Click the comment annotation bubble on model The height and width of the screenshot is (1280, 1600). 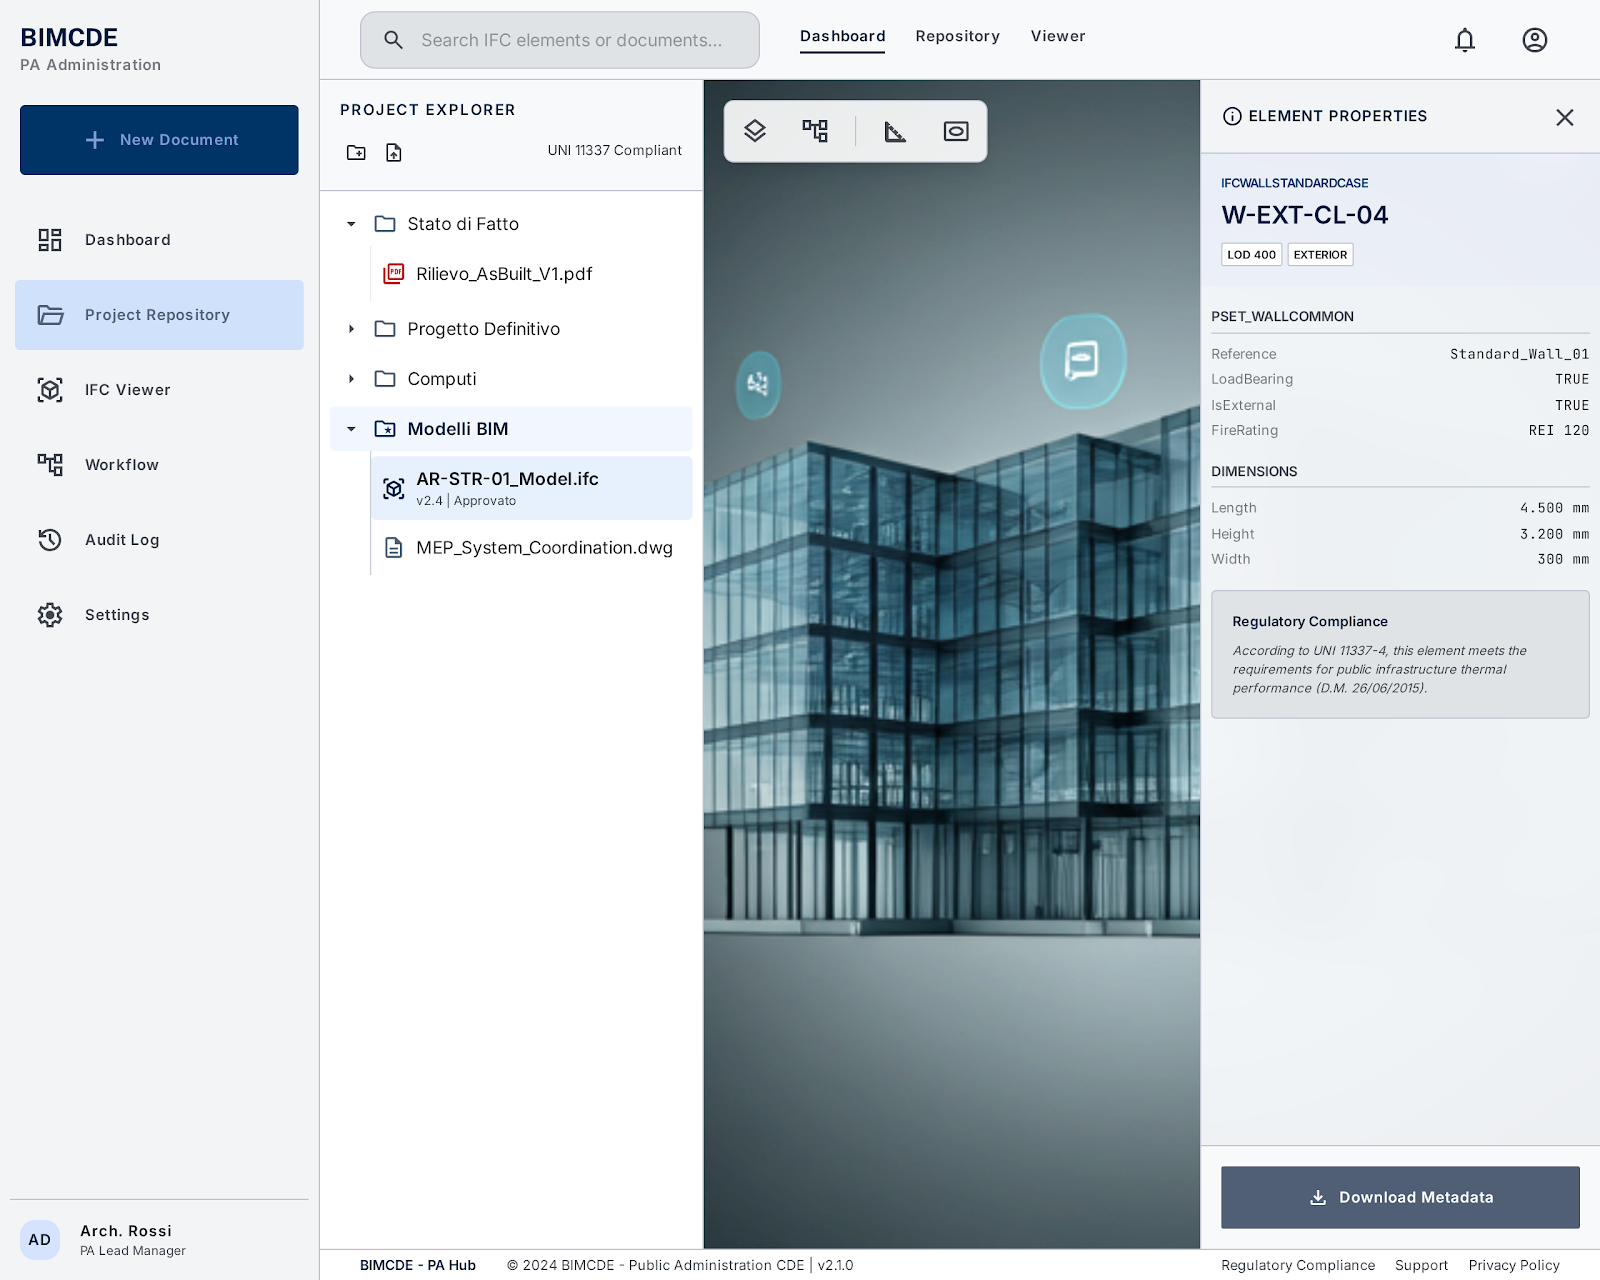click(x=1083, y=361)
